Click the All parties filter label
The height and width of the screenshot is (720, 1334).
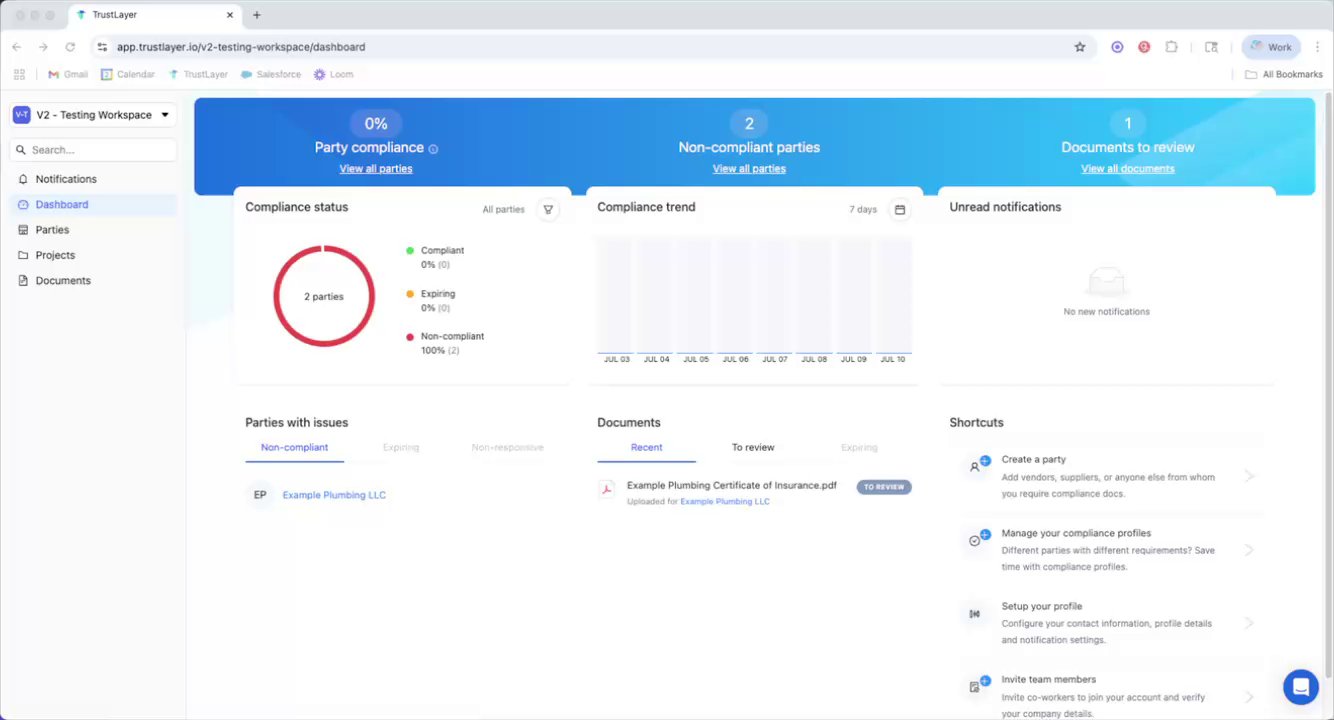click(503, 210)
